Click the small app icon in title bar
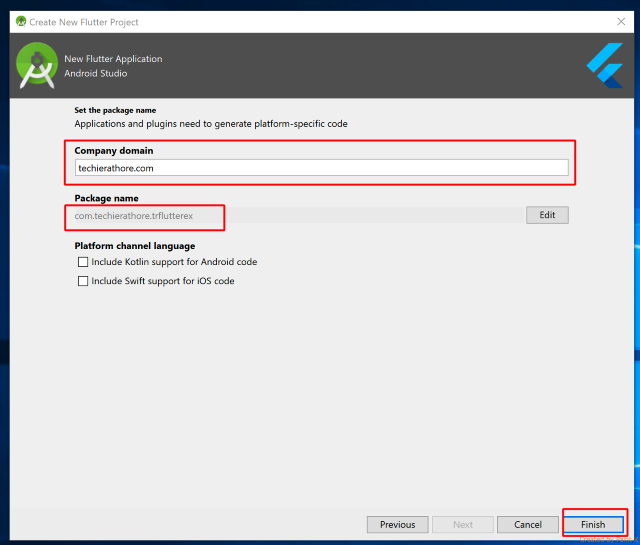 point(20,21)
